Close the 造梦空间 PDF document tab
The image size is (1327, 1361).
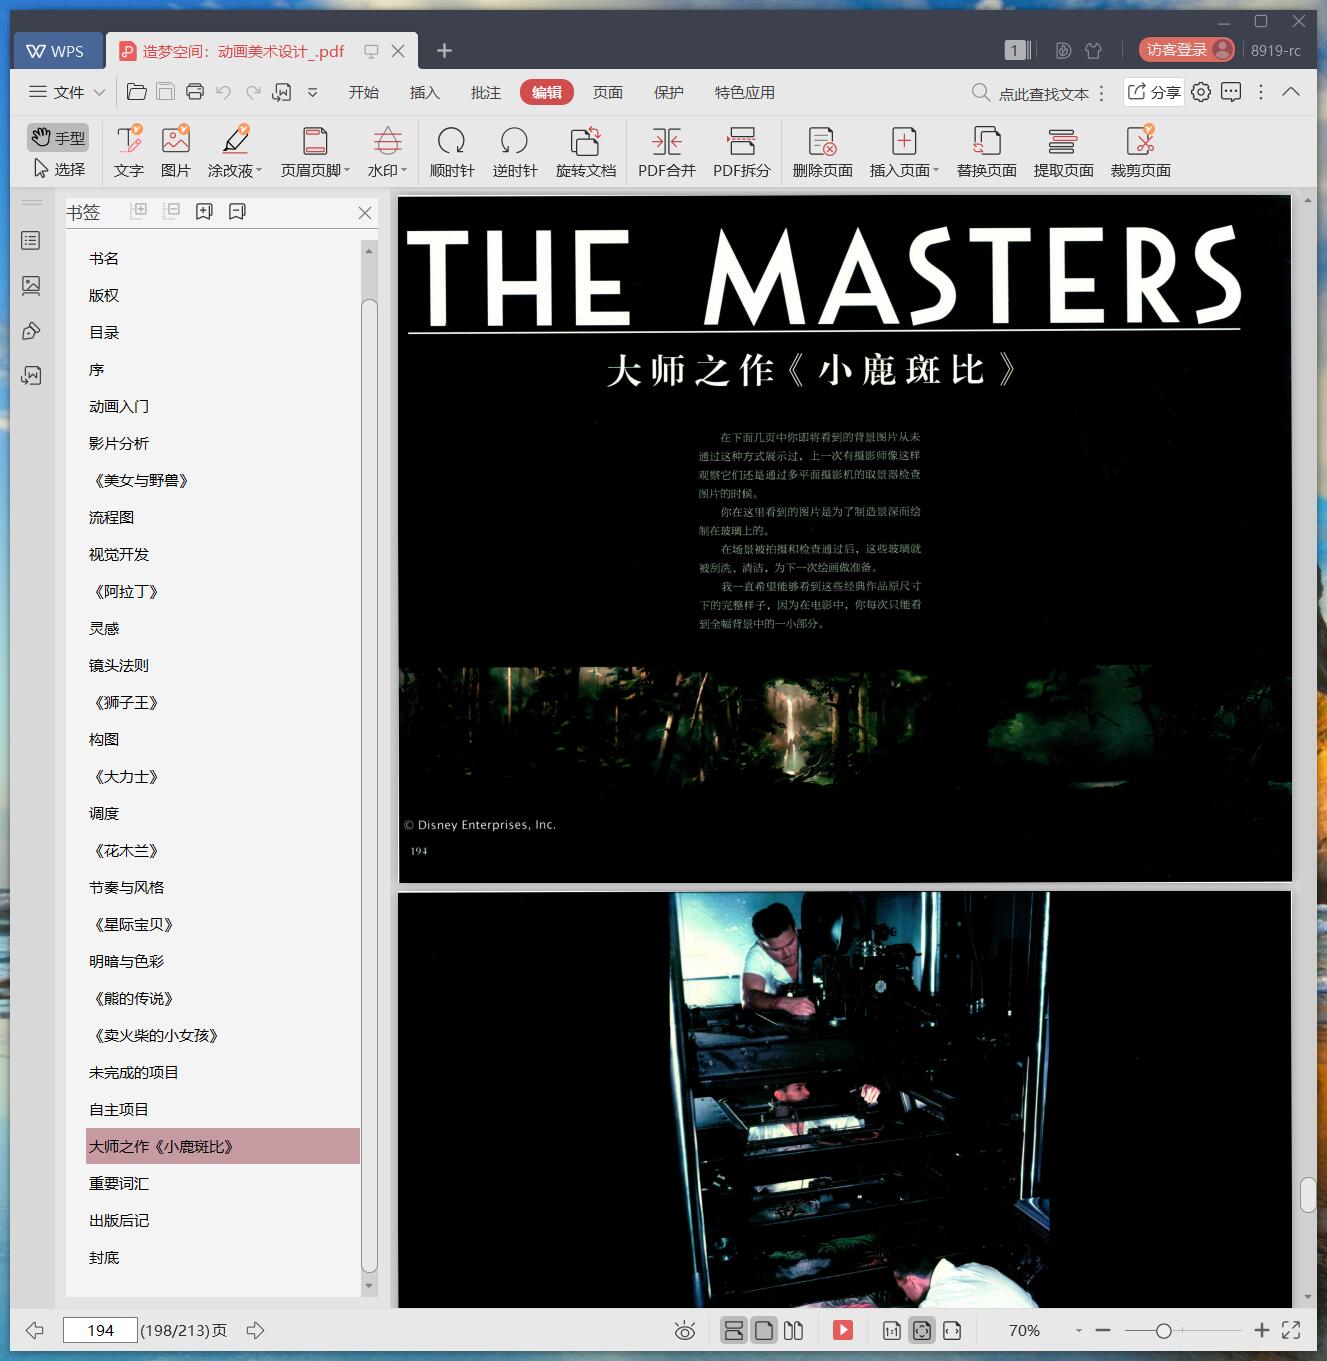tap(398, 51)
